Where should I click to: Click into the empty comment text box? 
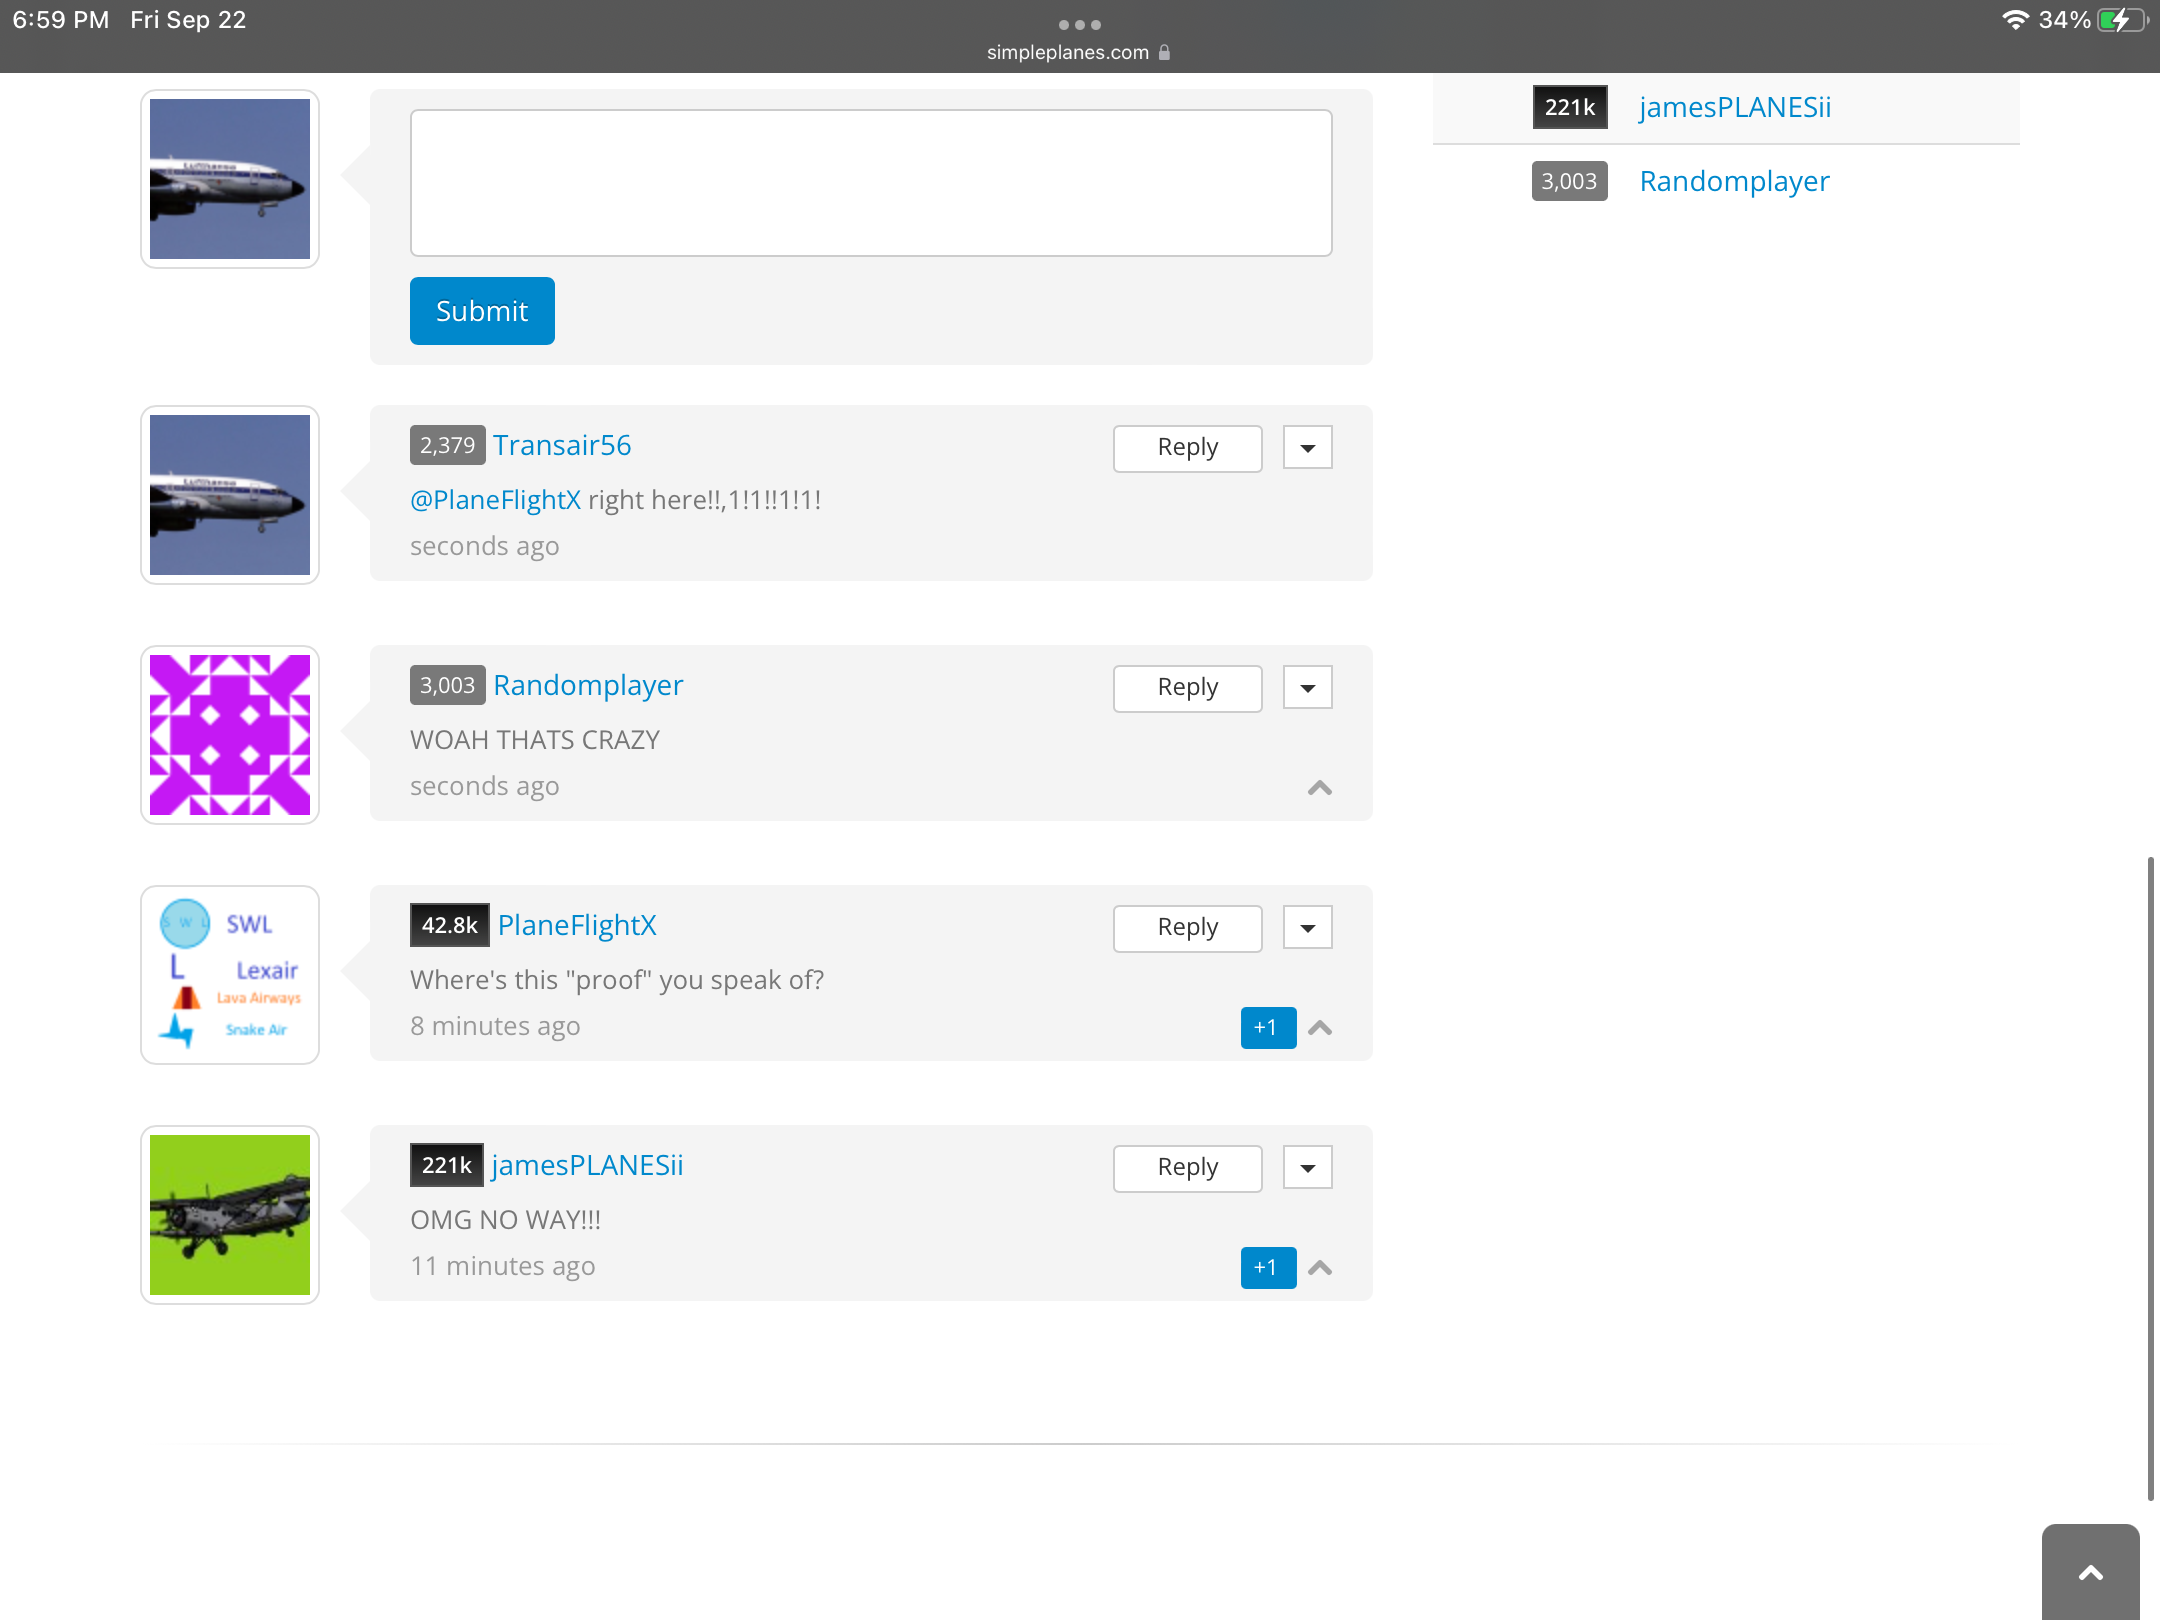coord(870,183)
